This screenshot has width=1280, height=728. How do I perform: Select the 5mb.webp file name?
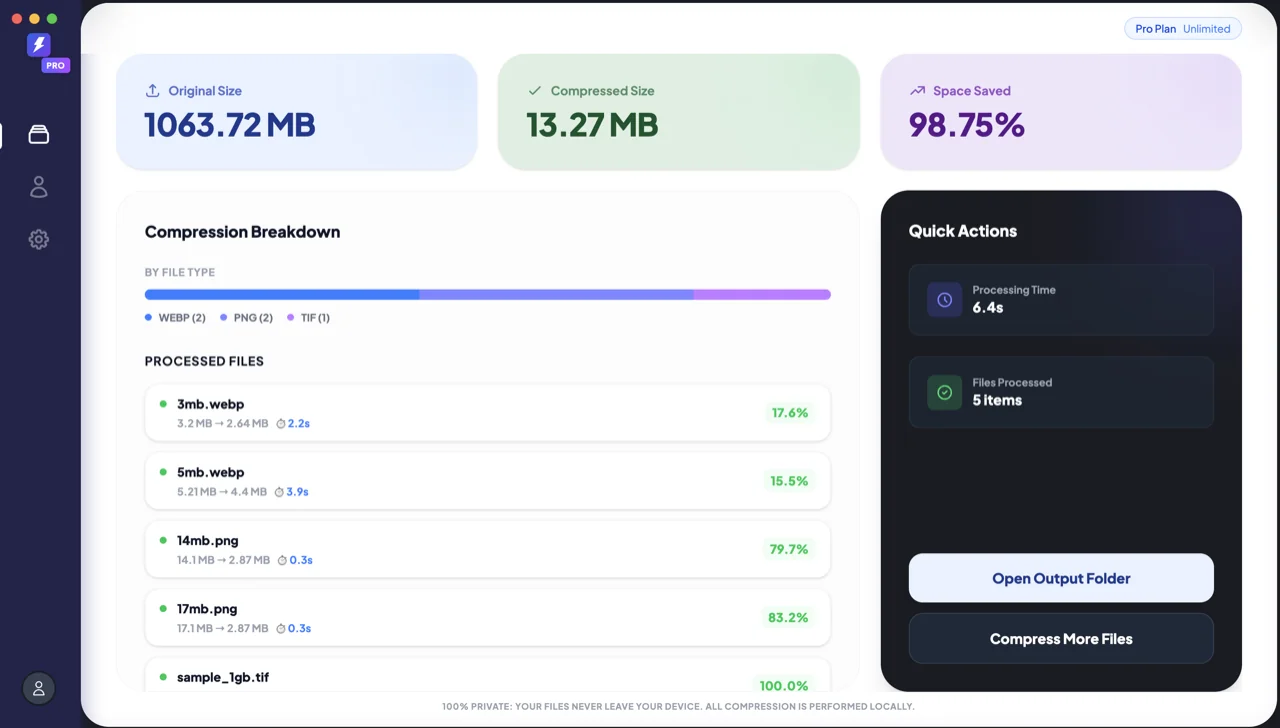click(211, 472)
